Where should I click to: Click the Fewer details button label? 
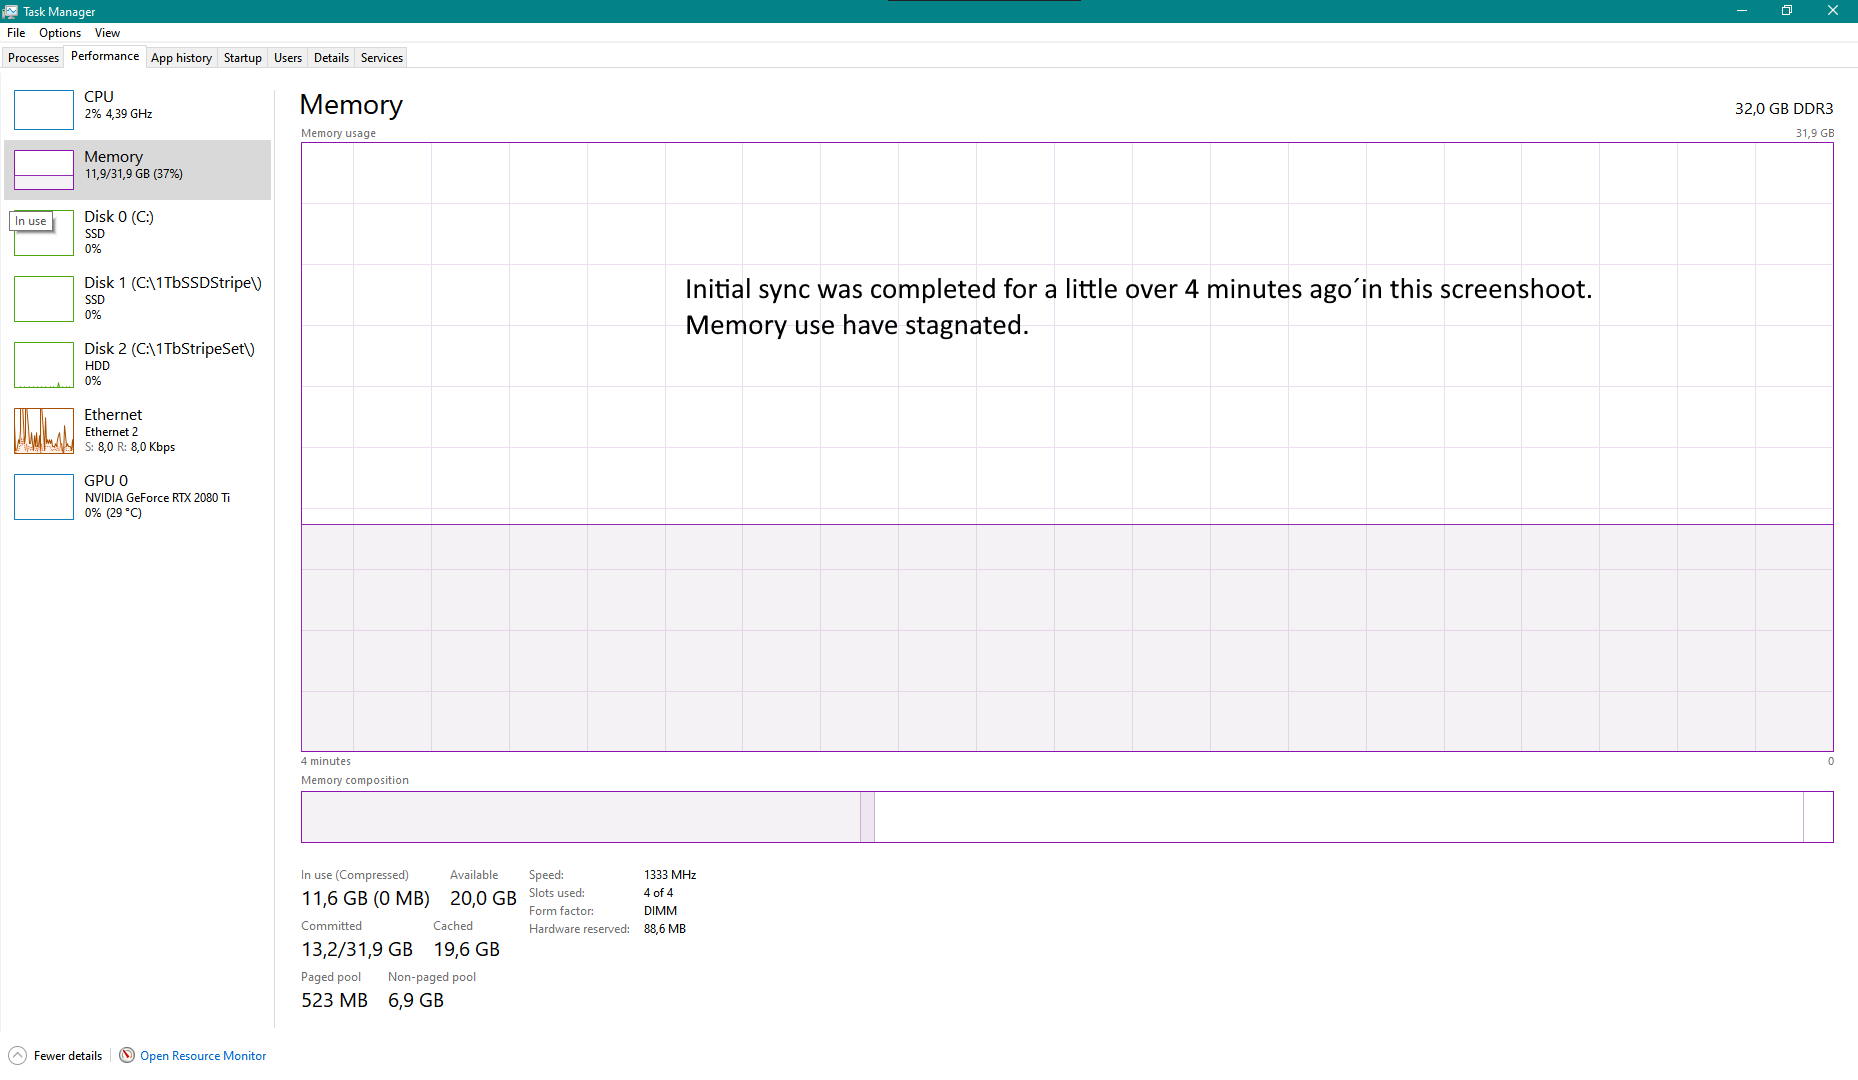(68, 1056)
